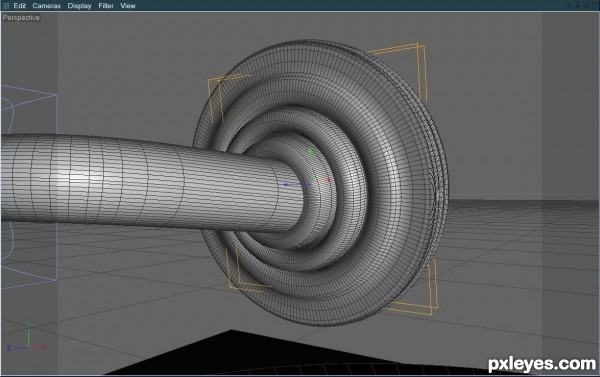Viewport: 600px width, 377px height.
Task: Open the Cameras menu
Action: [x=46, y=6]
